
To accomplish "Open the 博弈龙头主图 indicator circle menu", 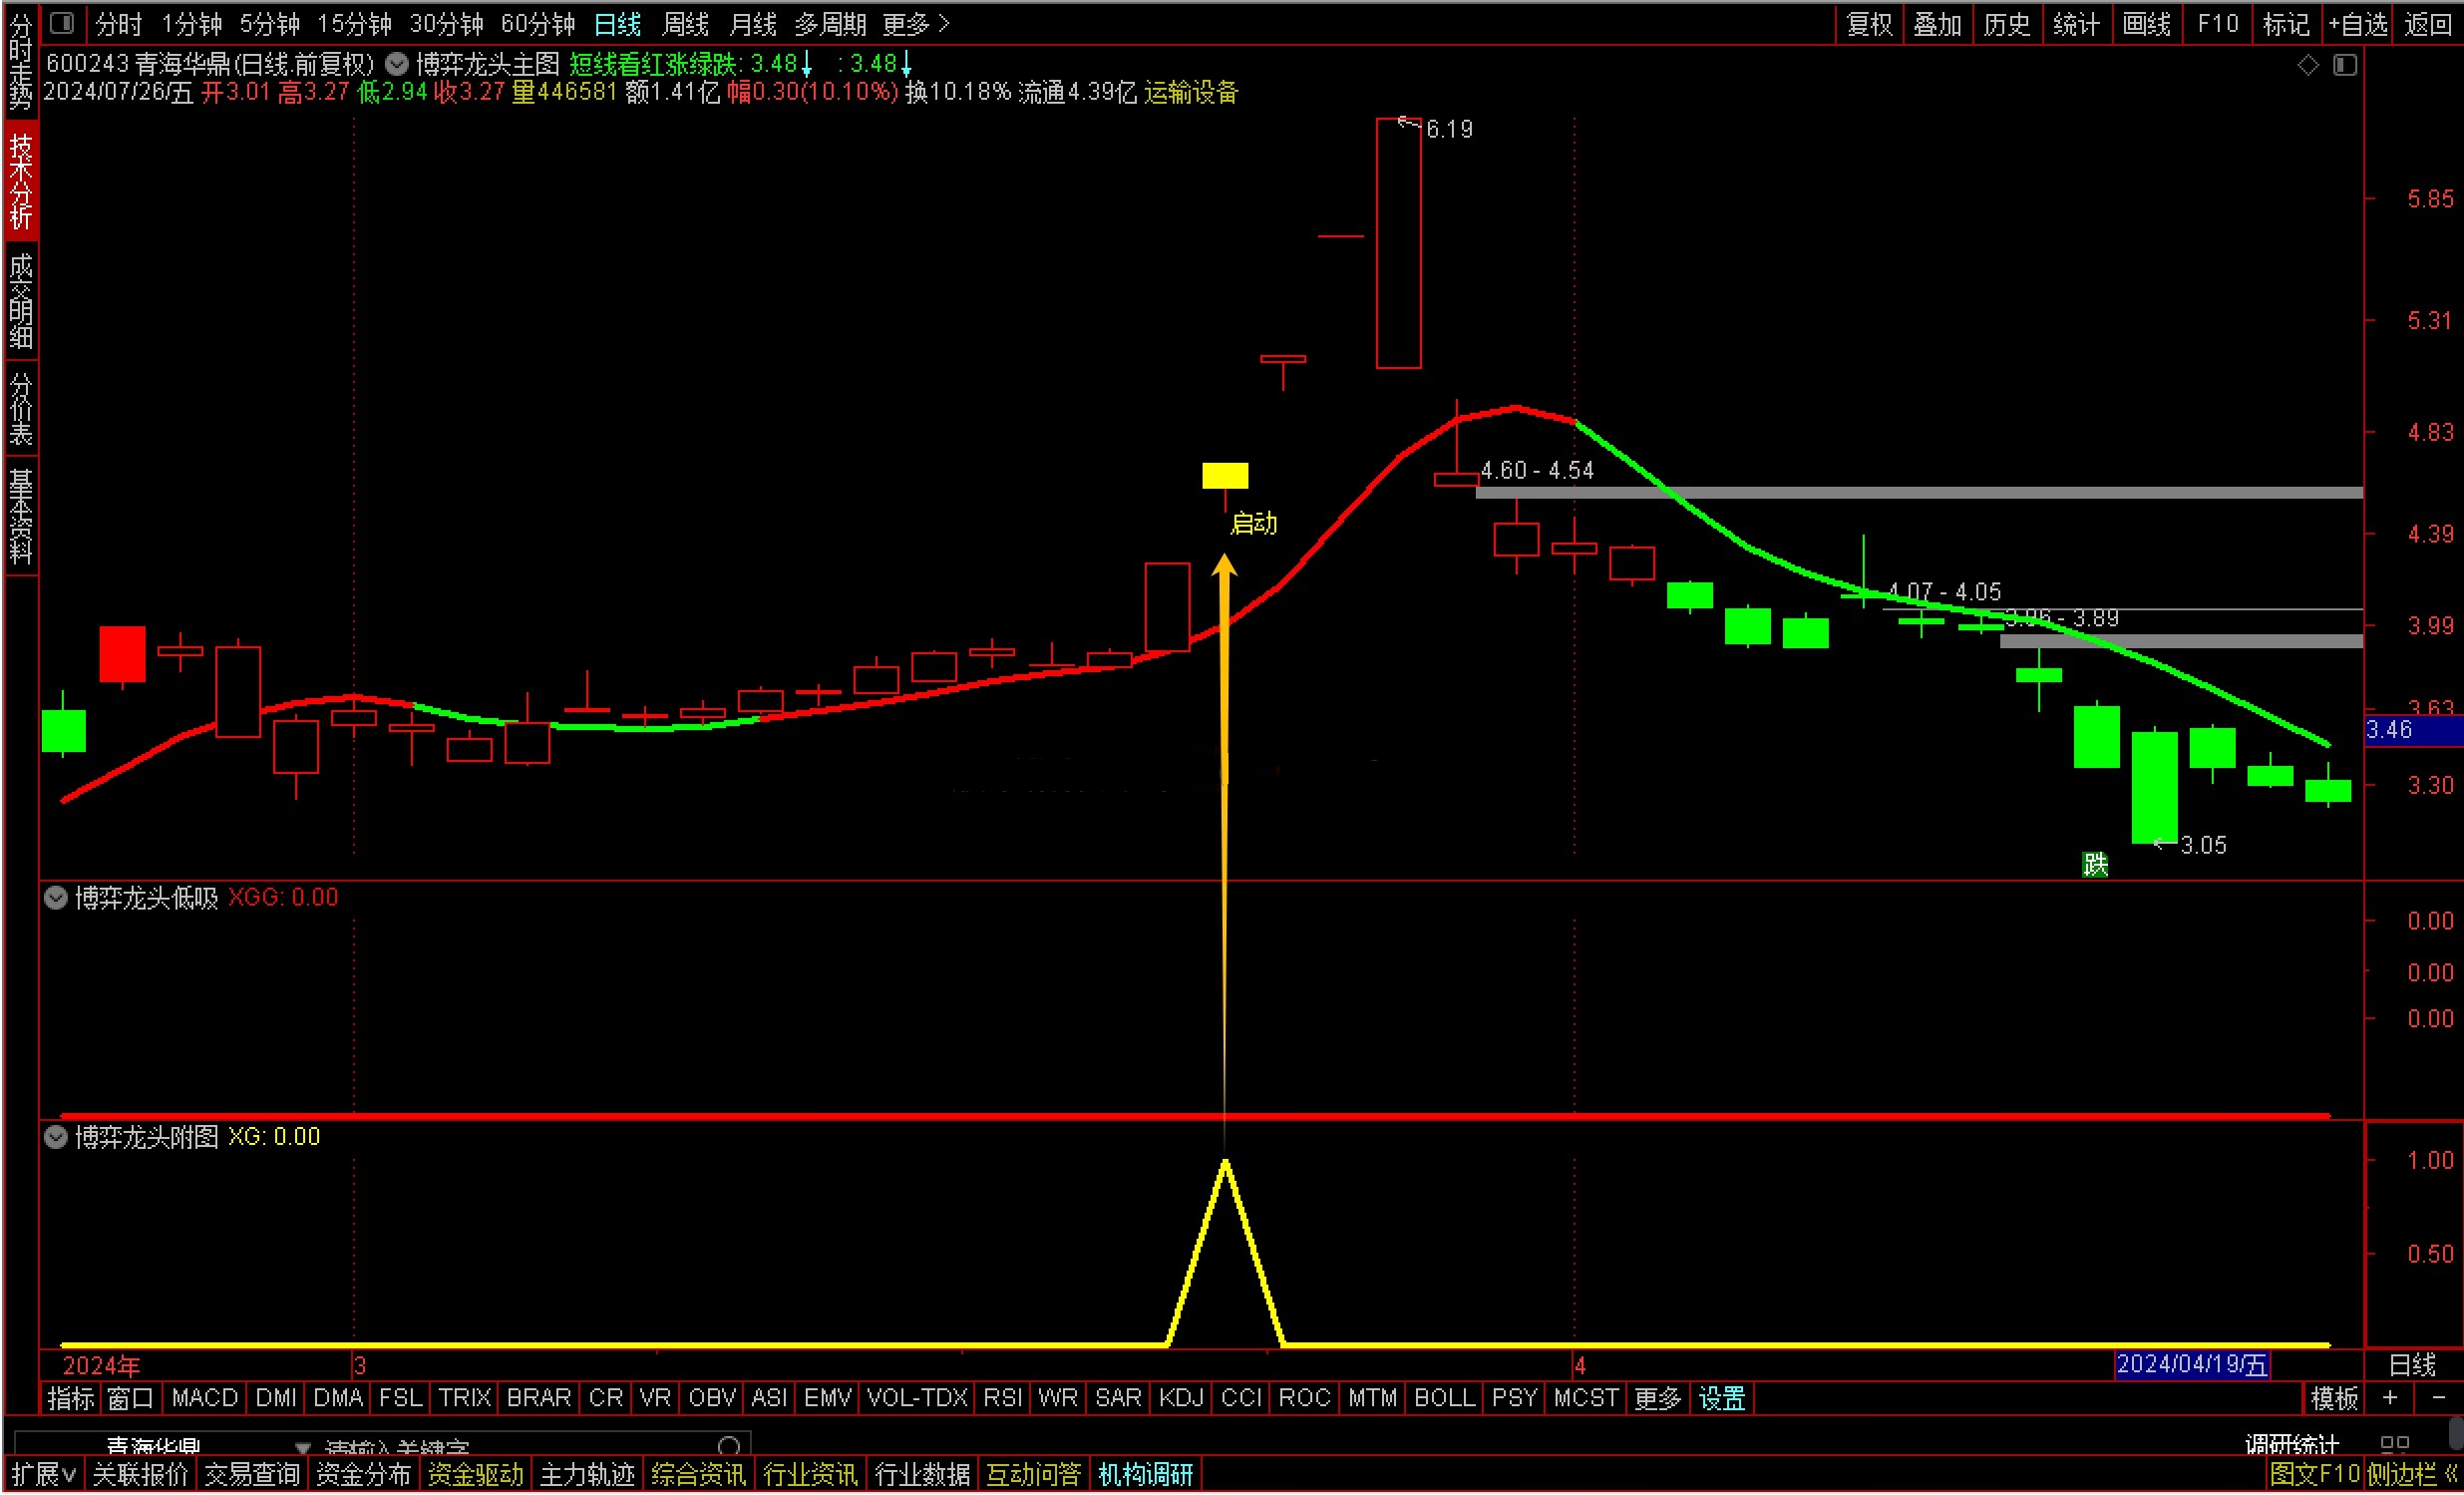I will [397, 64].
